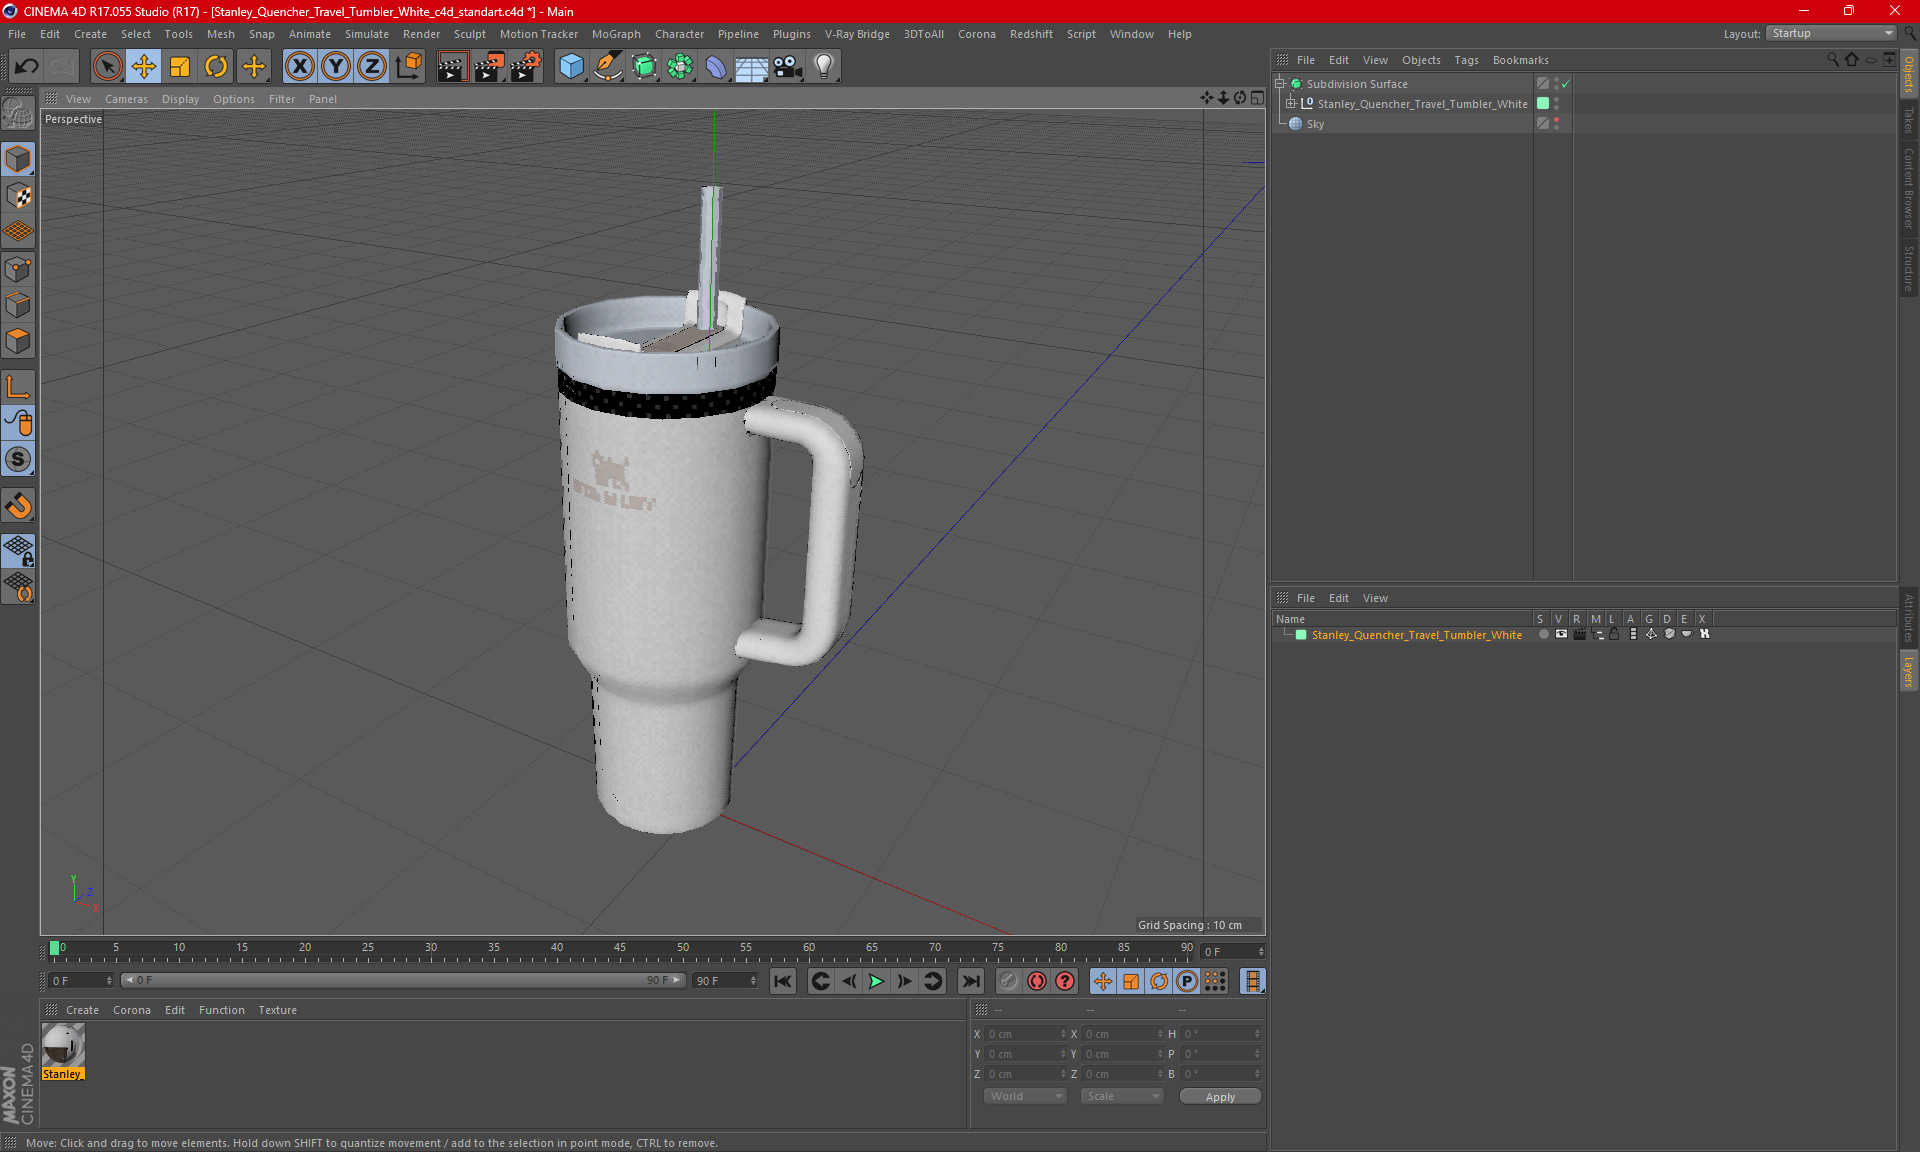Open the Array modeling objects icon
Viewport: 1920px width, 1152px height.
point(680,67)
